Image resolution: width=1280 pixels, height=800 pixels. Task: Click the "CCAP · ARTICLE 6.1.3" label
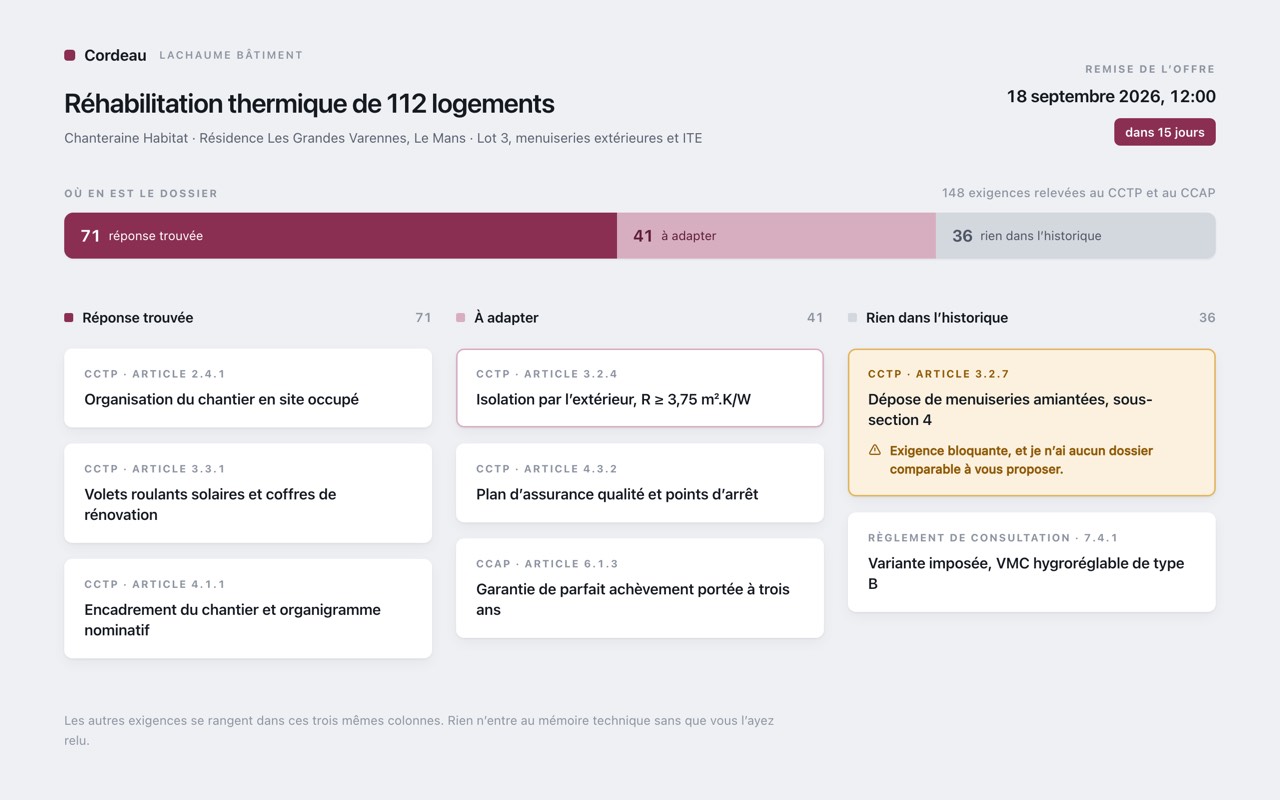pos(547,564)
